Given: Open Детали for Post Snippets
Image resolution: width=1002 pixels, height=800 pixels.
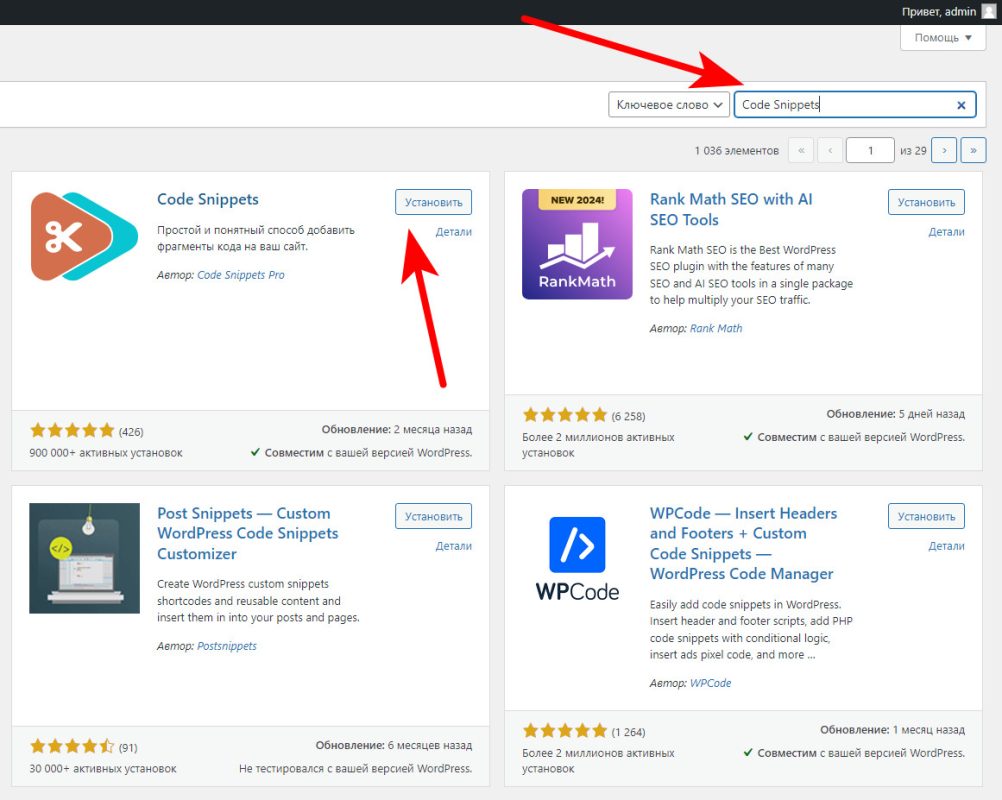Looking at the screenshot, I should pos(454,546).
